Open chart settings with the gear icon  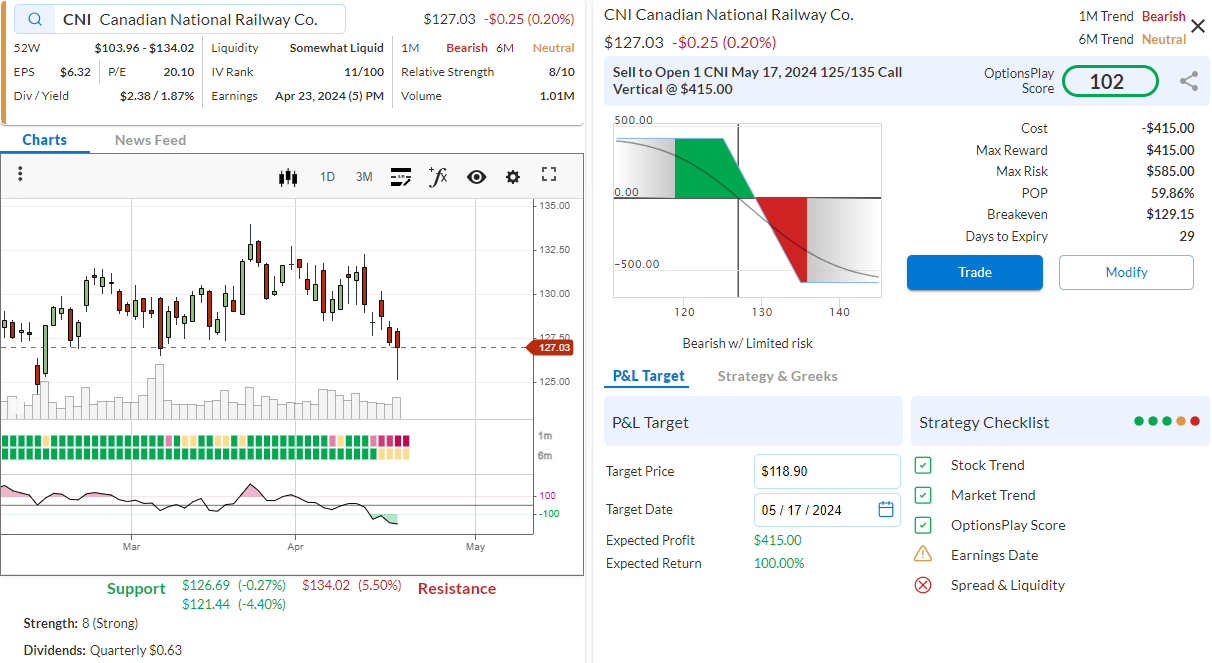click(x=513, y=177)
